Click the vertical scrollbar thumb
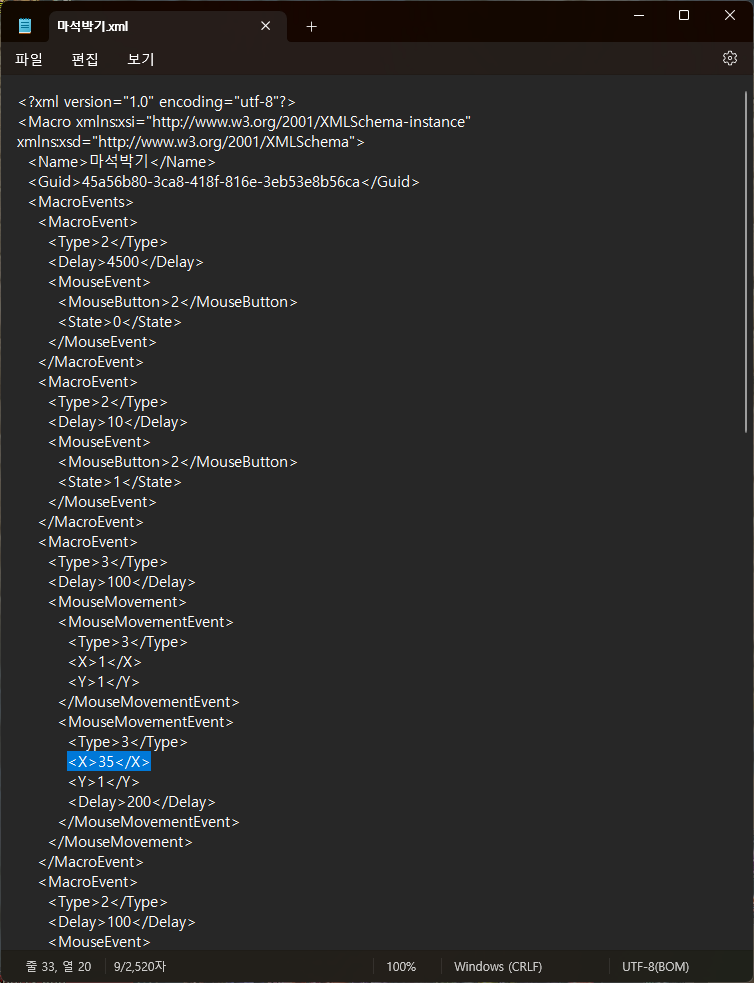The height and width of the screenshot is (983, 754). [x=746, y=262]
